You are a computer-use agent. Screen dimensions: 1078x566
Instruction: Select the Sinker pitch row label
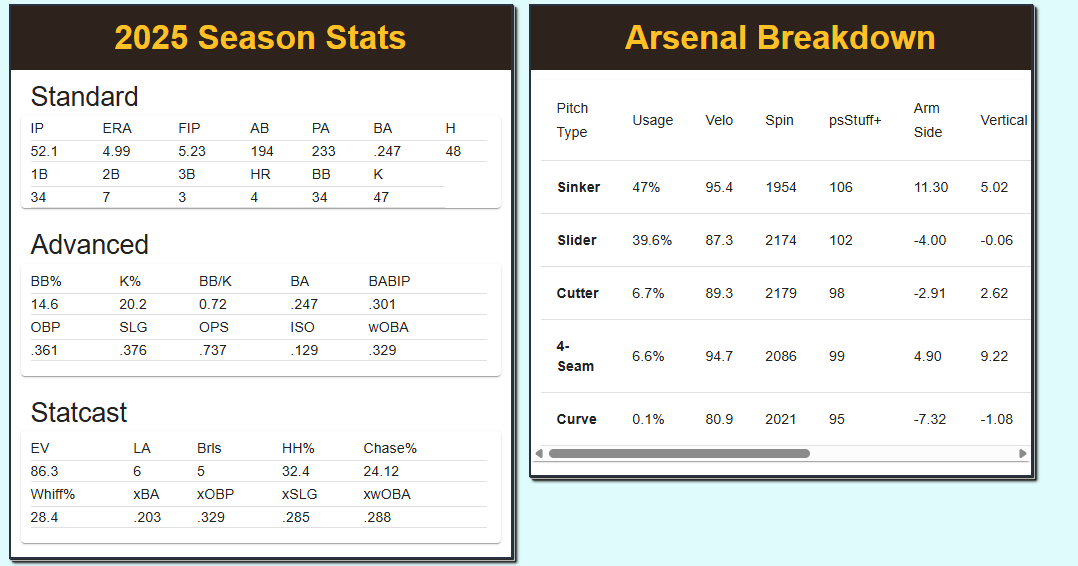(x=578, y=187)
